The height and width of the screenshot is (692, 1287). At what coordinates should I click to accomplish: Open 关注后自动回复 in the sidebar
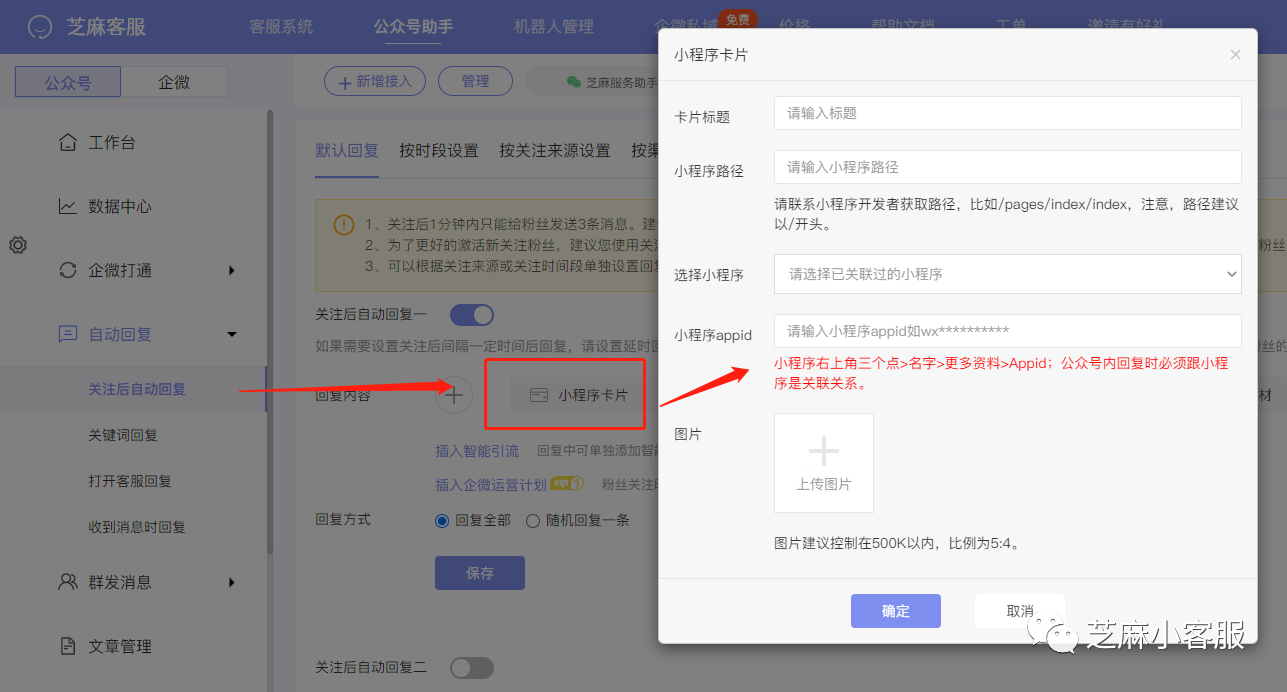pos(137,389)
